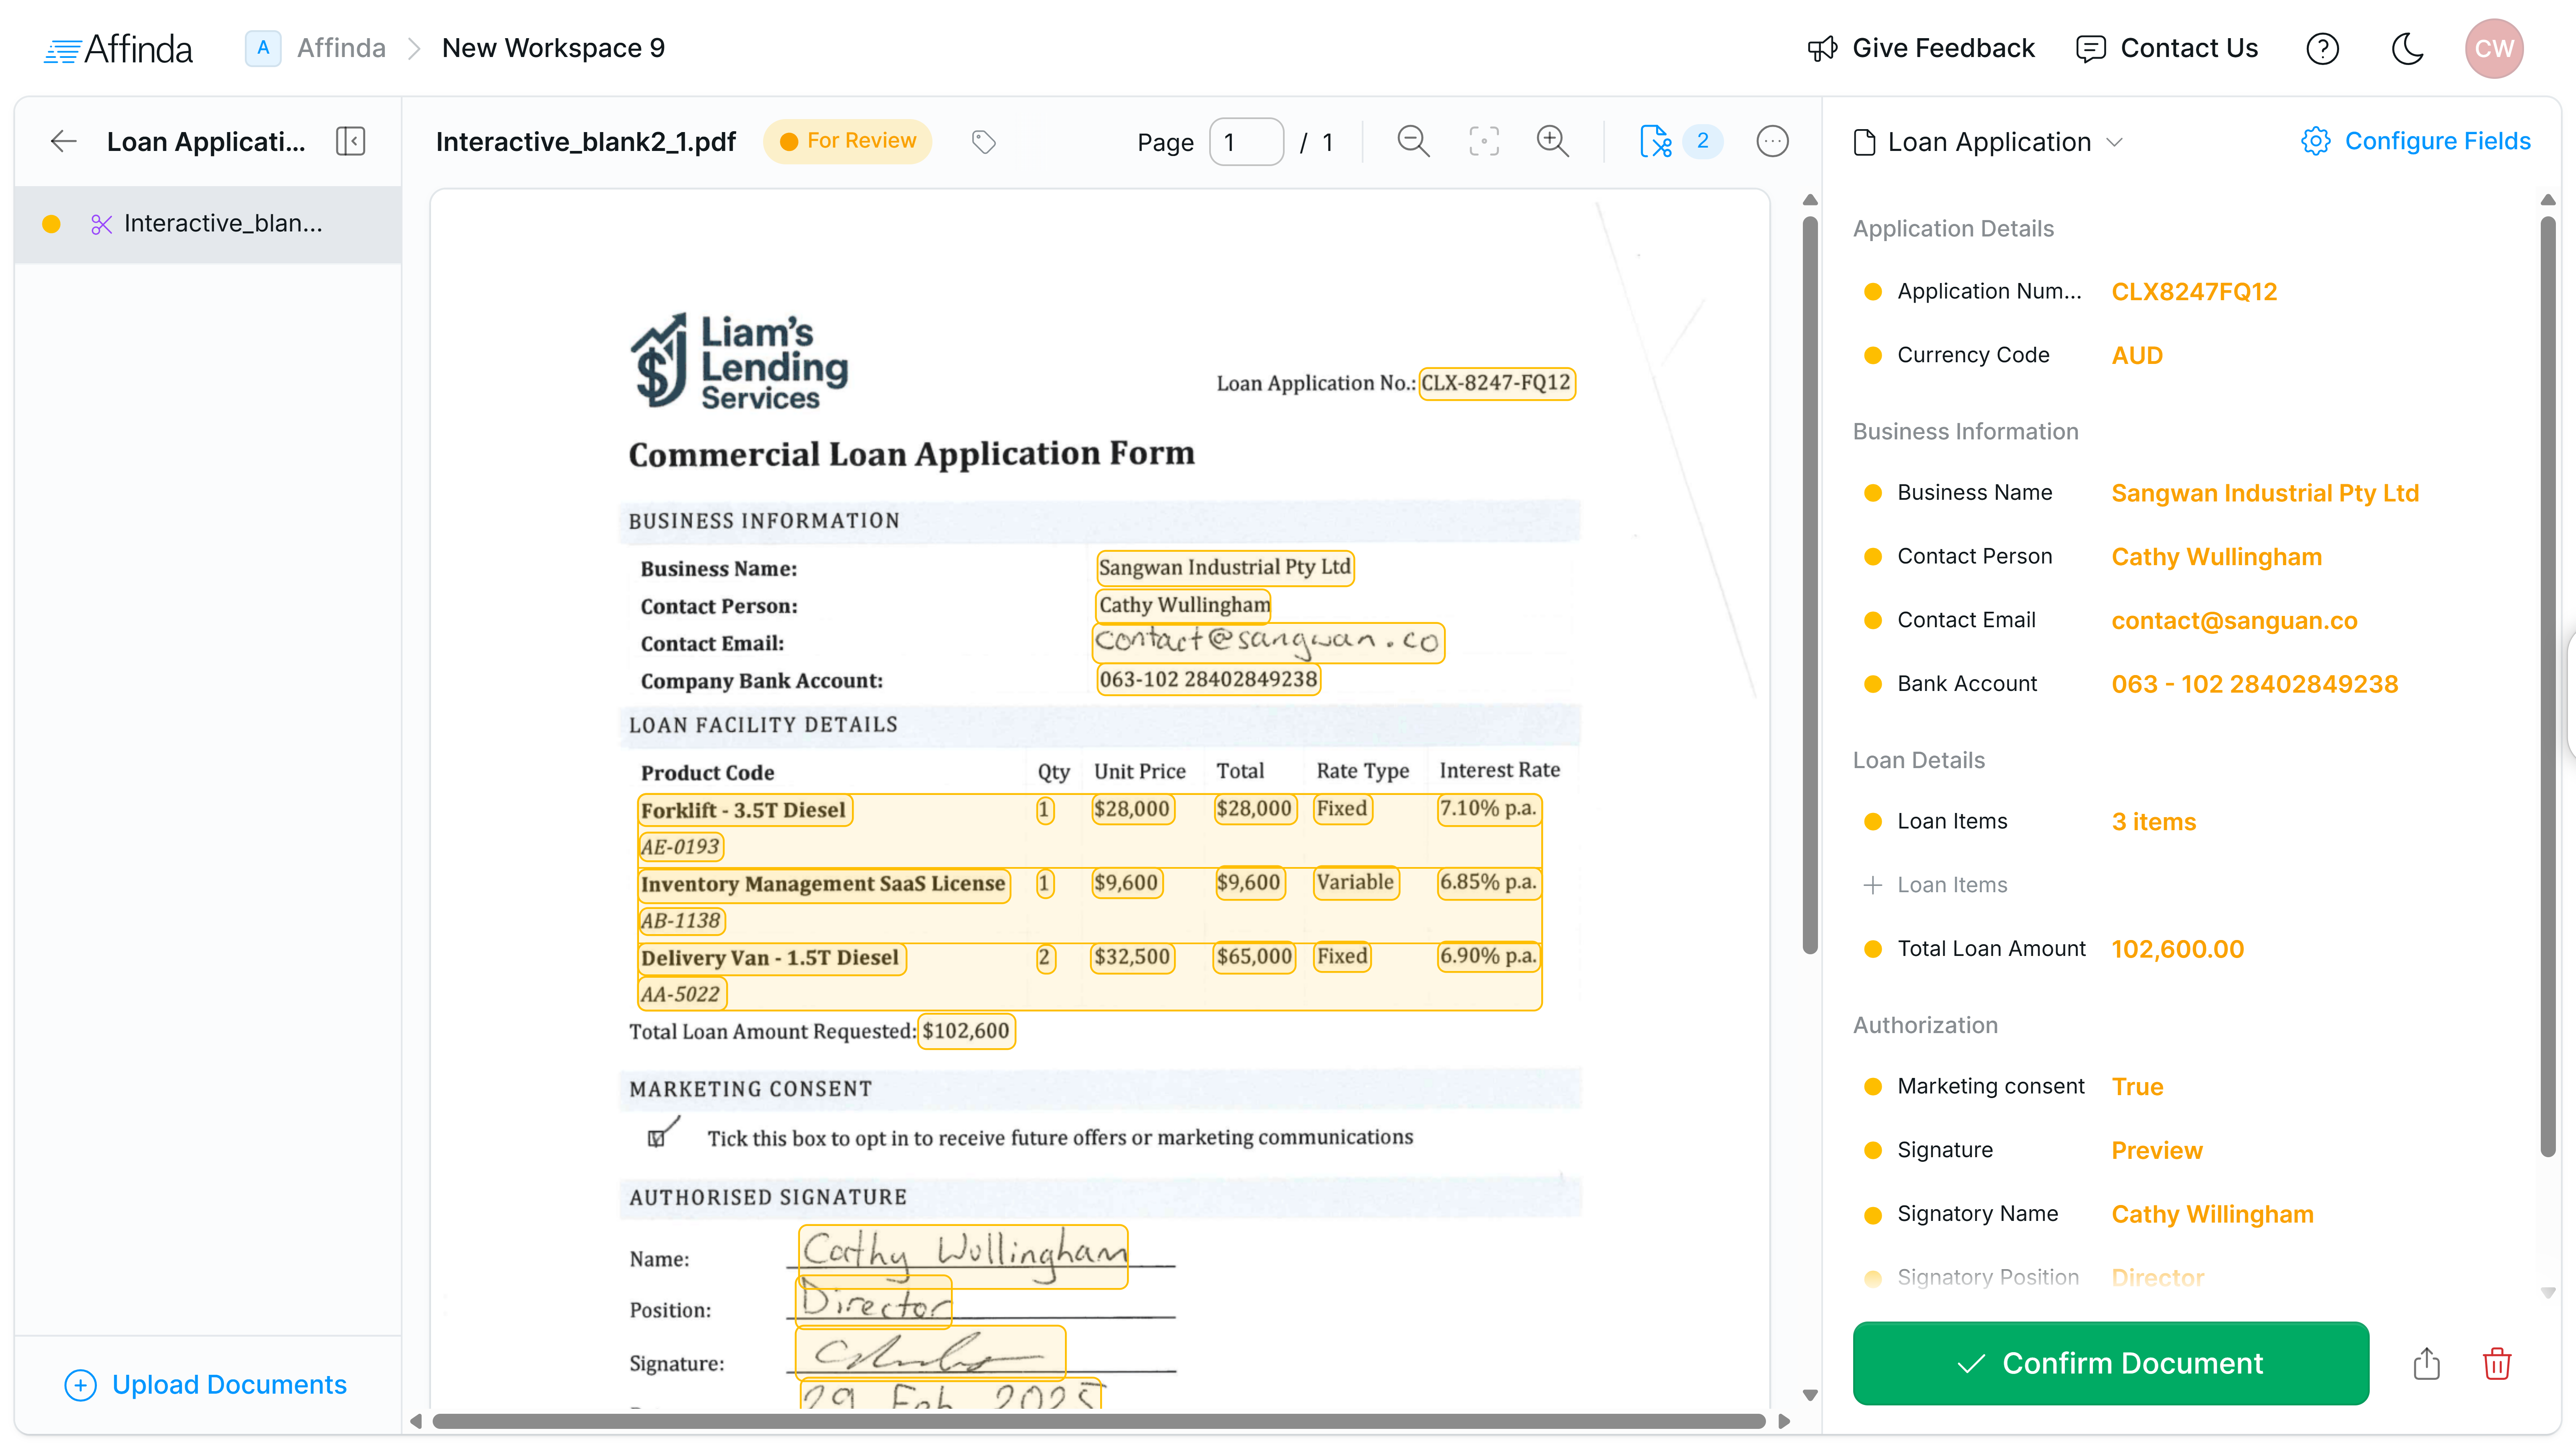
Task: Click the red trash delete icon
Action: (2497, 1363)
